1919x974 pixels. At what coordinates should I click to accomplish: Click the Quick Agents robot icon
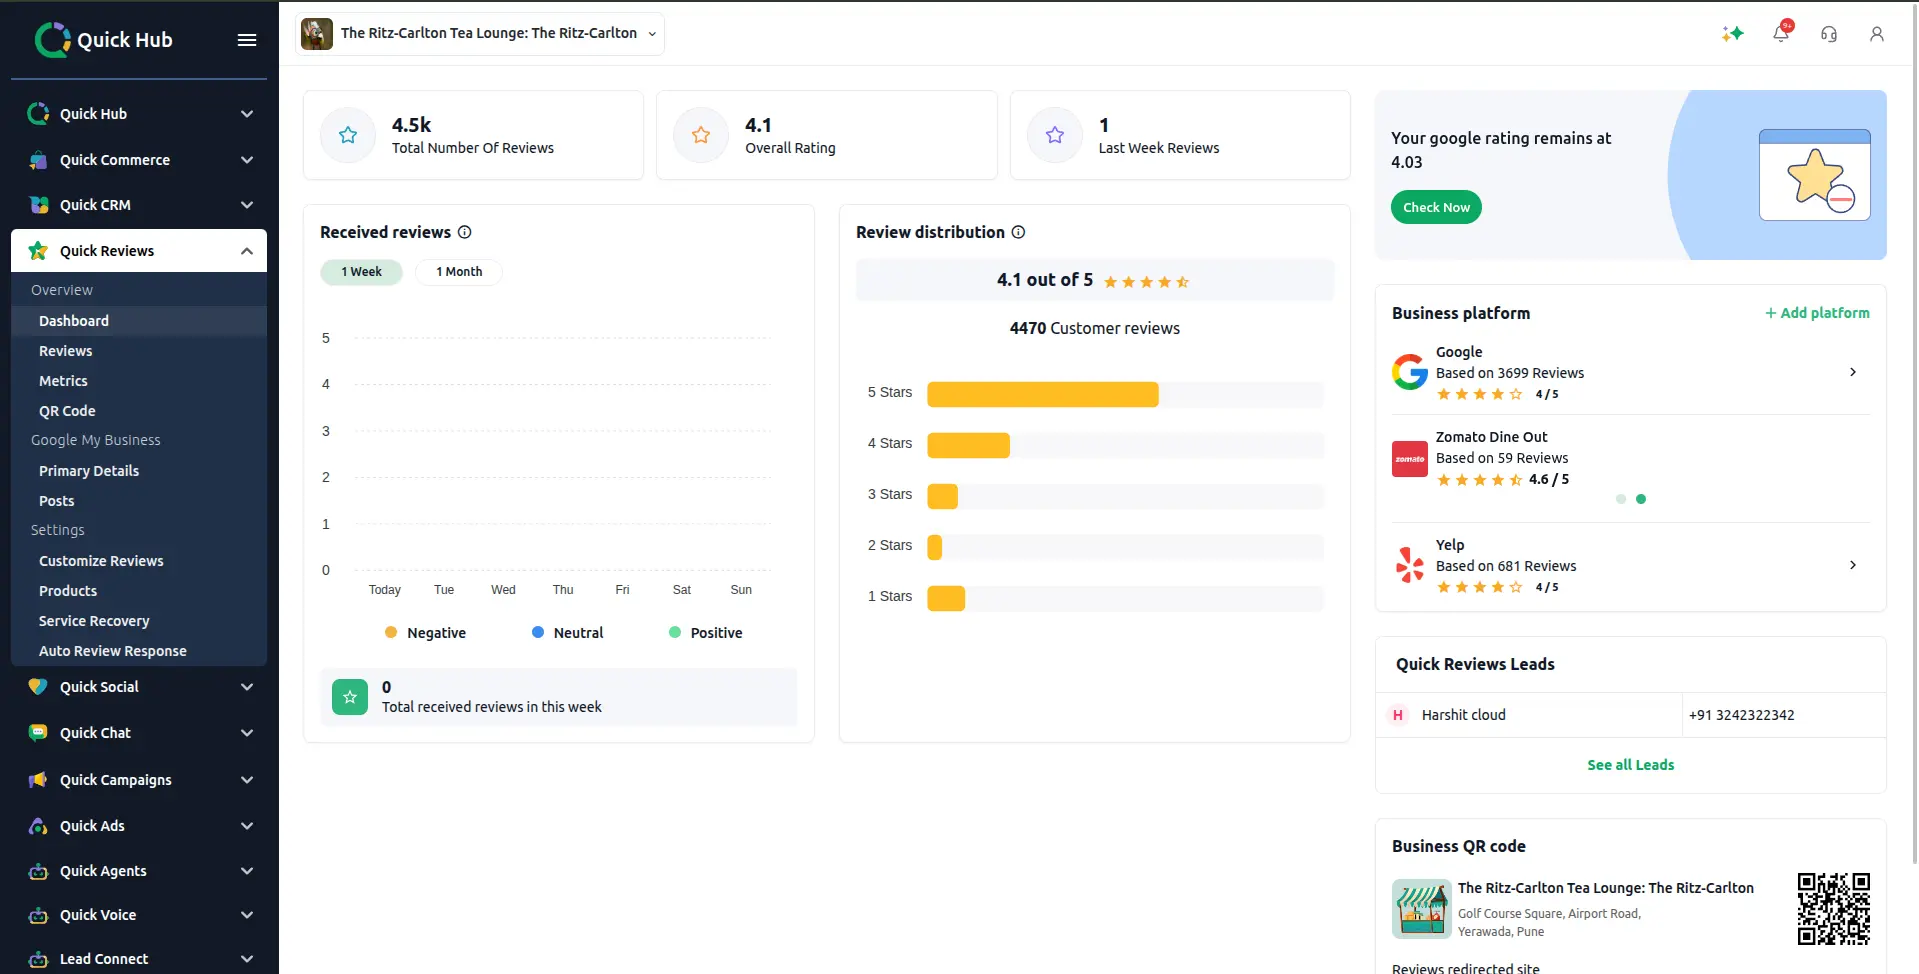(x=38, y=871)
